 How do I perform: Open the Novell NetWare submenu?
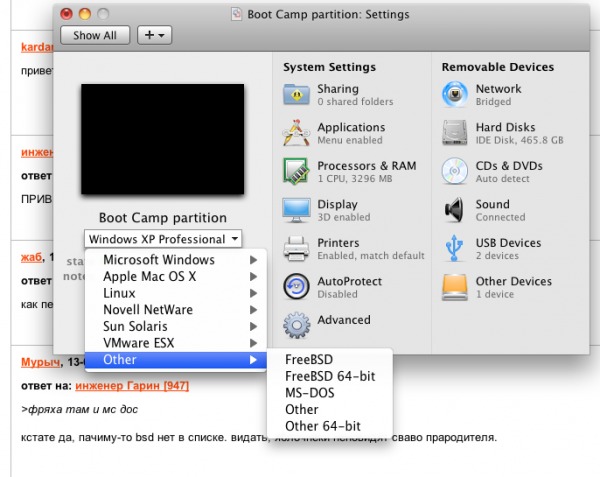click(176, 310)
